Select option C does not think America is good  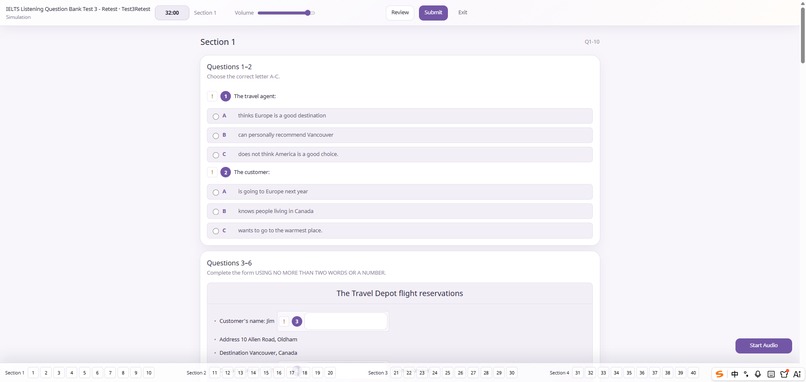[x=399, y=154]
